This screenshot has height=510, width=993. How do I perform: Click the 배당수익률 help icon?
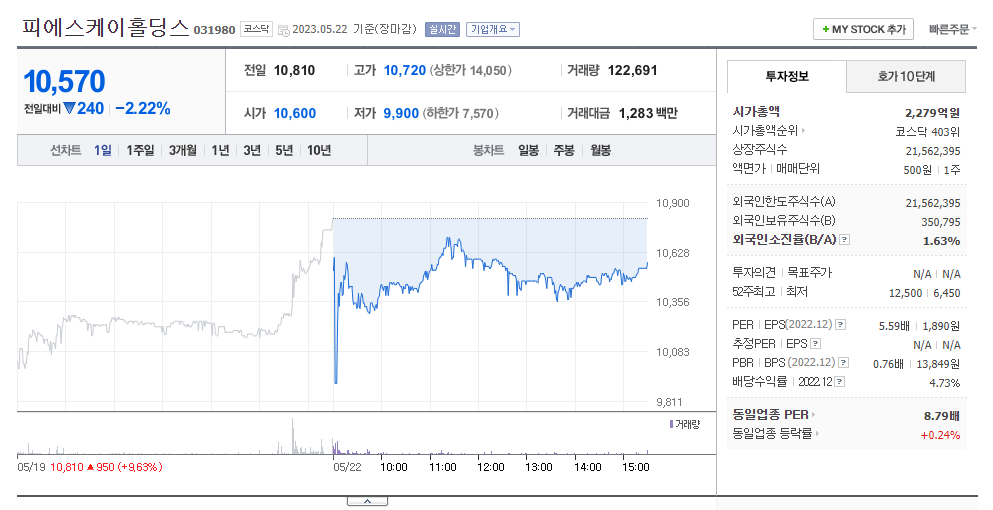[840, 381]
